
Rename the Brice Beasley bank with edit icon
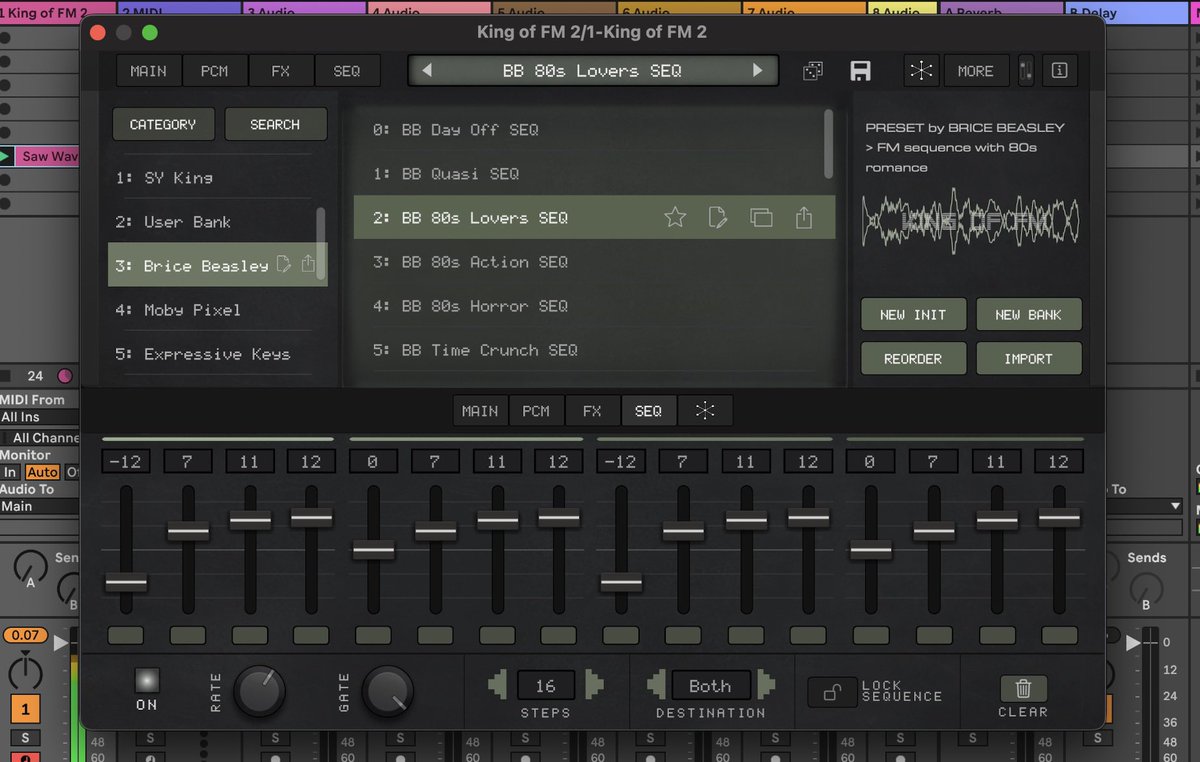click(x=284, y=264)
